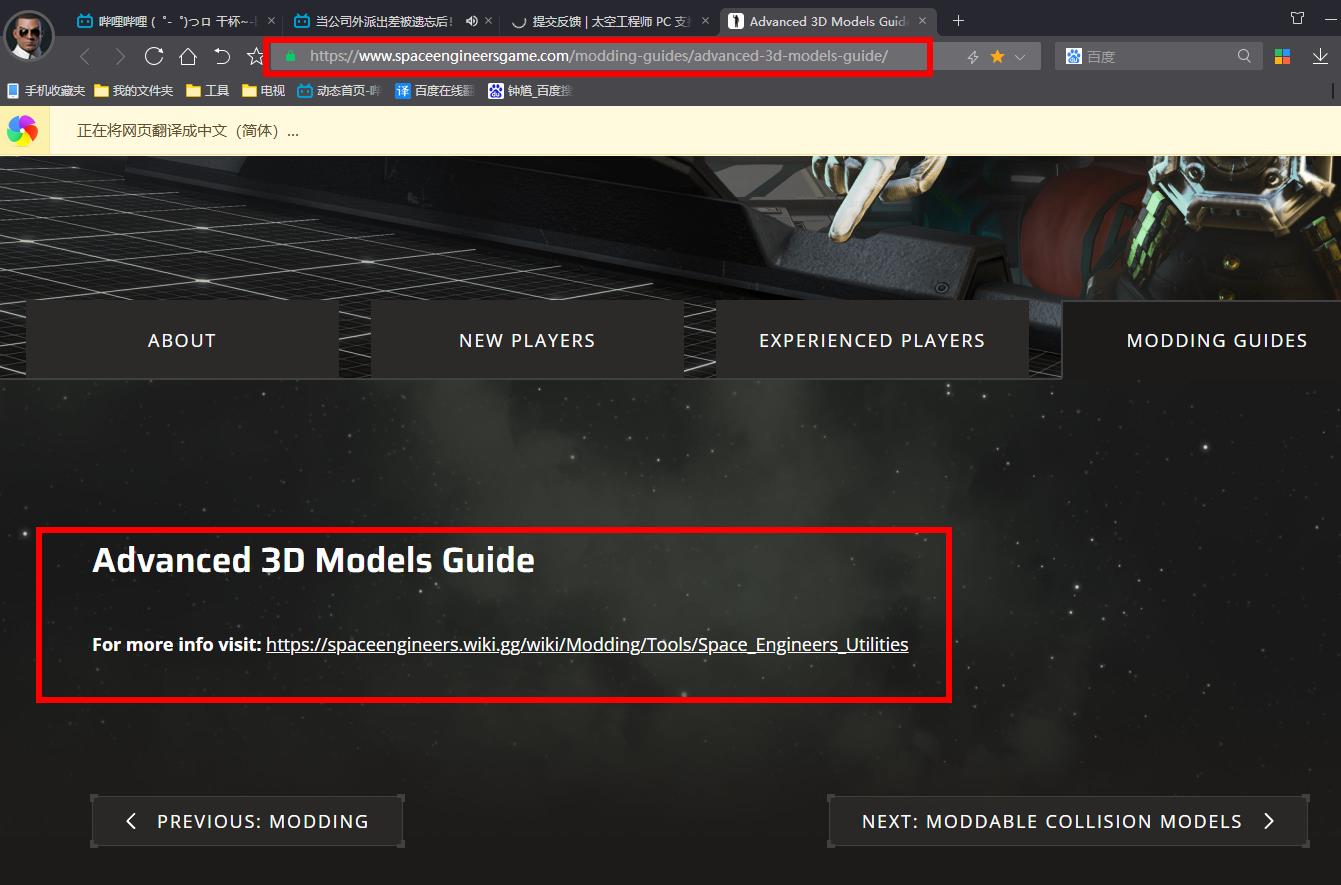Click the empty star bookmark icon
1341x885 pixels.
pyautogui.click(x=256, y=56)
